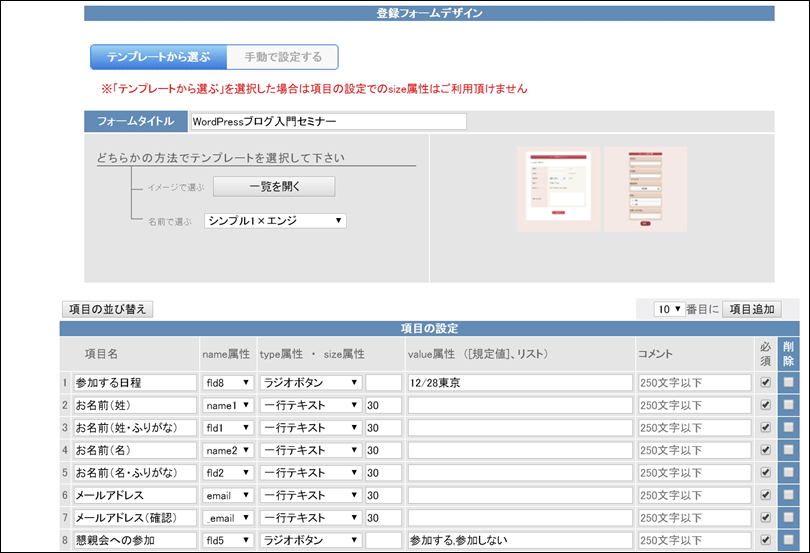Click the 項目の並び替え button
This screenshot has width=810, height=553.
(x=107, y=309)
